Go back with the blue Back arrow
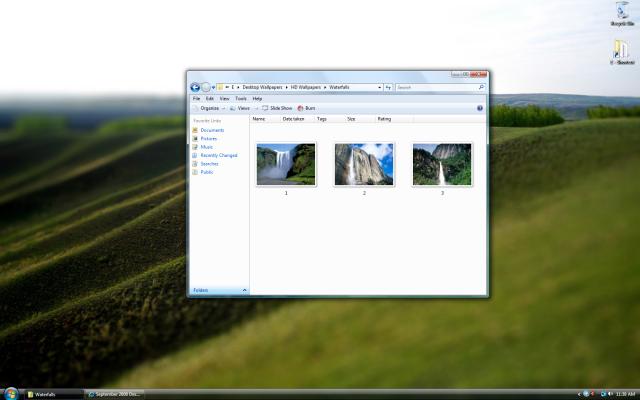 point(195,87)
